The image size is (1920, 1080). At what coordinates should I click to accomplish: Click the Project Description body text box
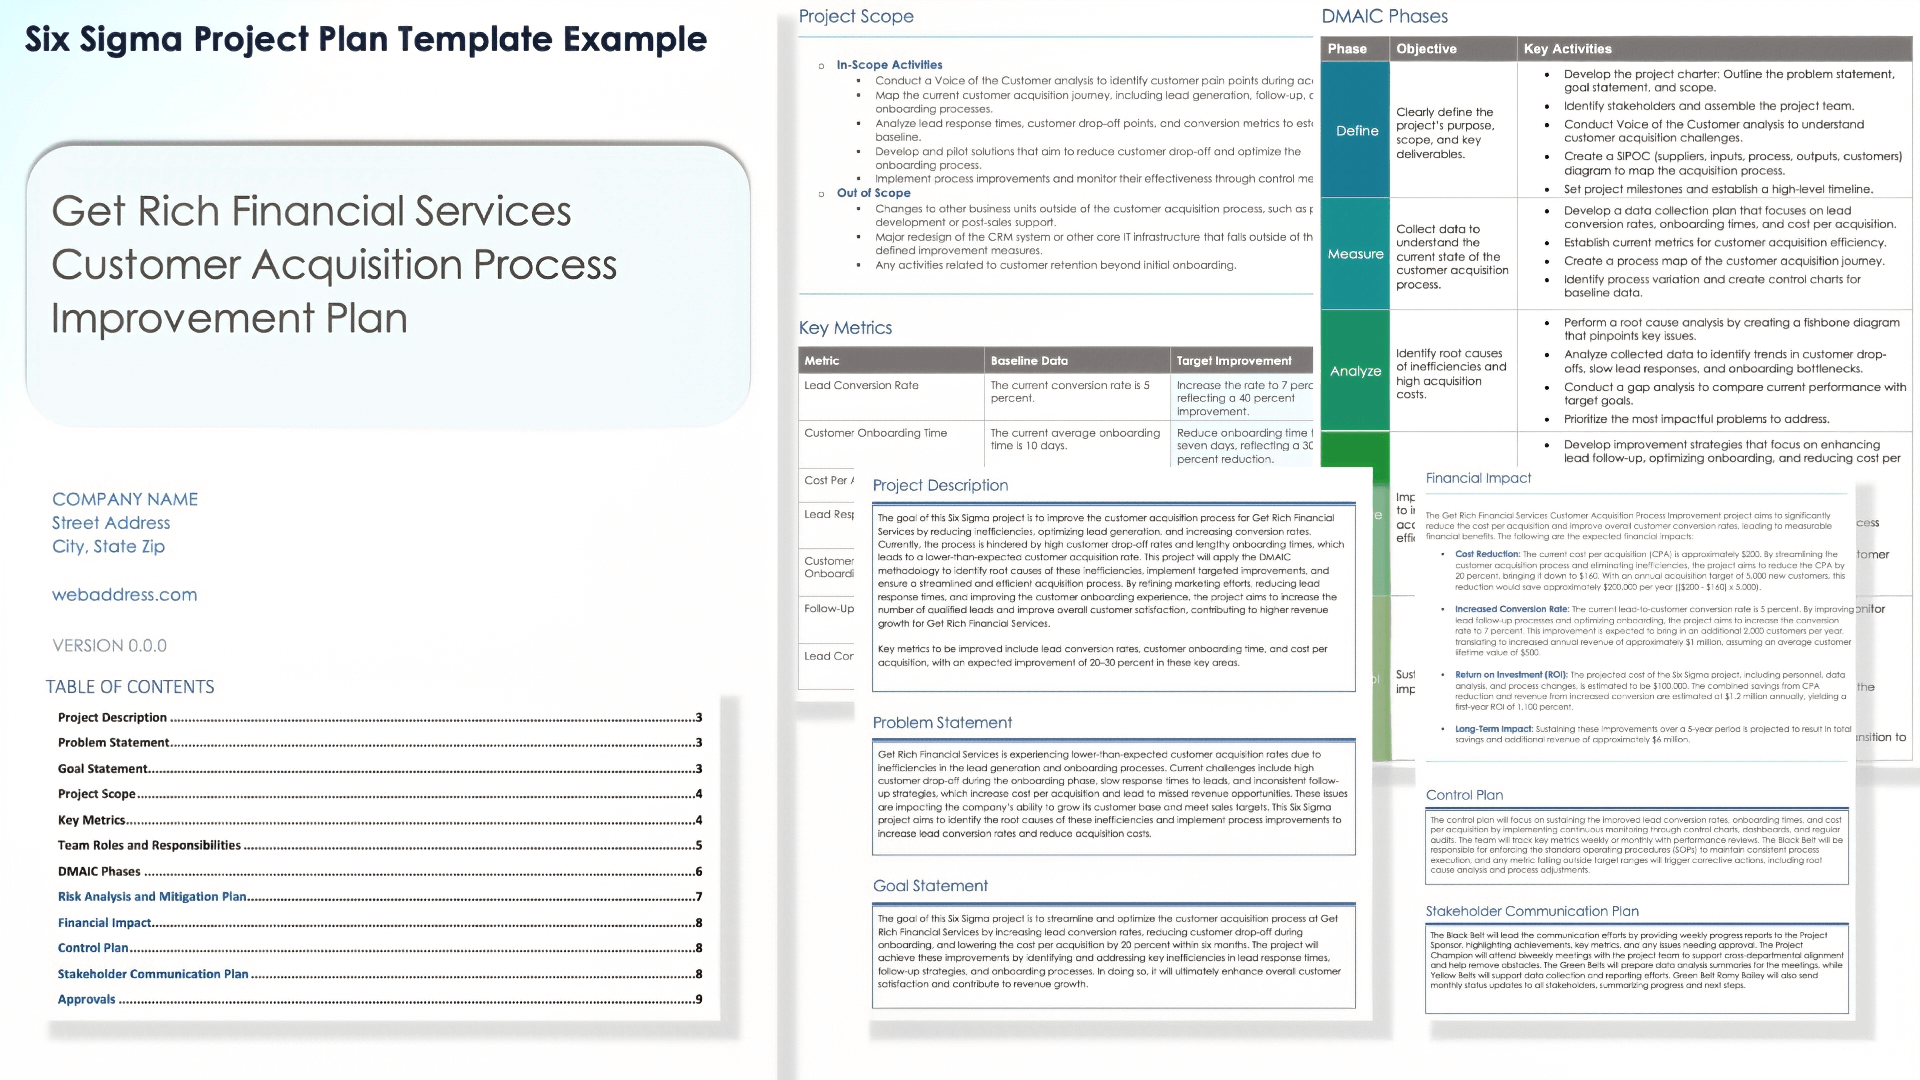[1113, 597]
